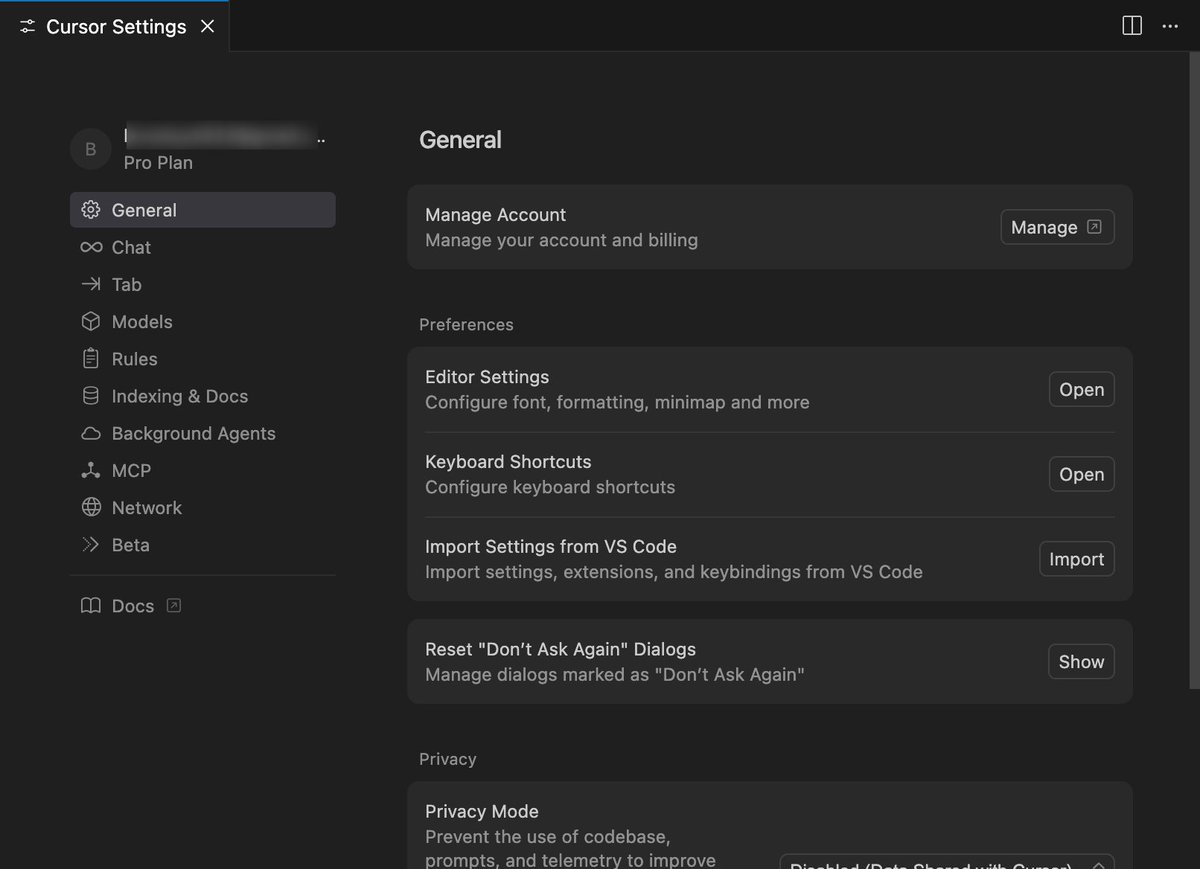Click the Chat infinity icon

(91, 247)
